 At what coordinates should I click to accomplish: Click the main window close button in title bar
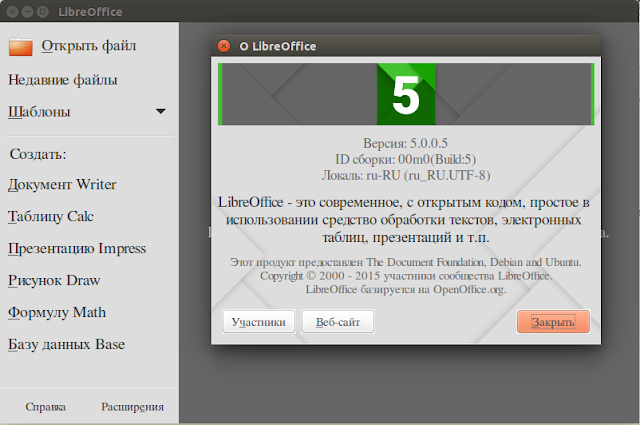tap(12, 11)
